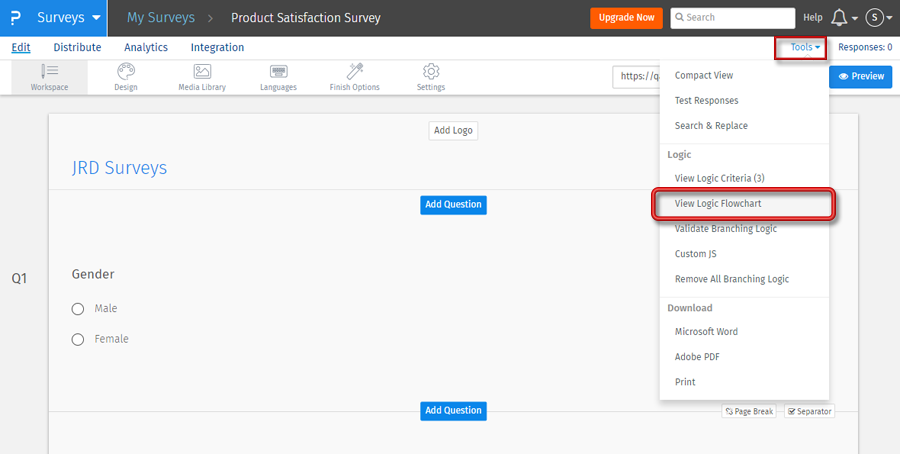
Task: Expand the Surveys dropdown
Action: pos(68,18)
